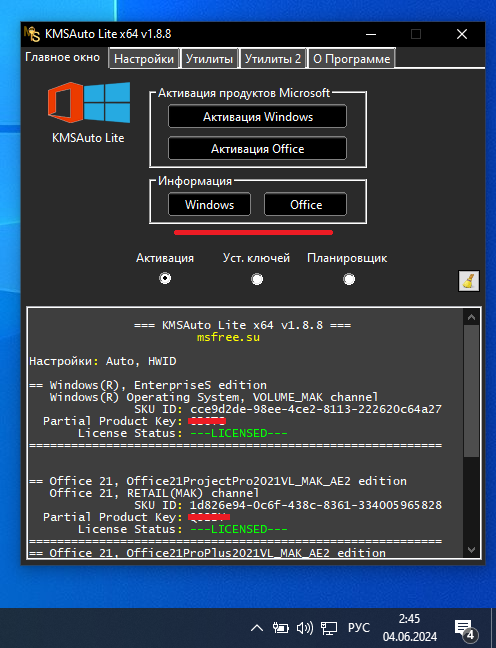This screenshot has height=648, width=496.
Task: Click the 'Windows(R), EnterpriseS edition' line
Action: (148, 385)
